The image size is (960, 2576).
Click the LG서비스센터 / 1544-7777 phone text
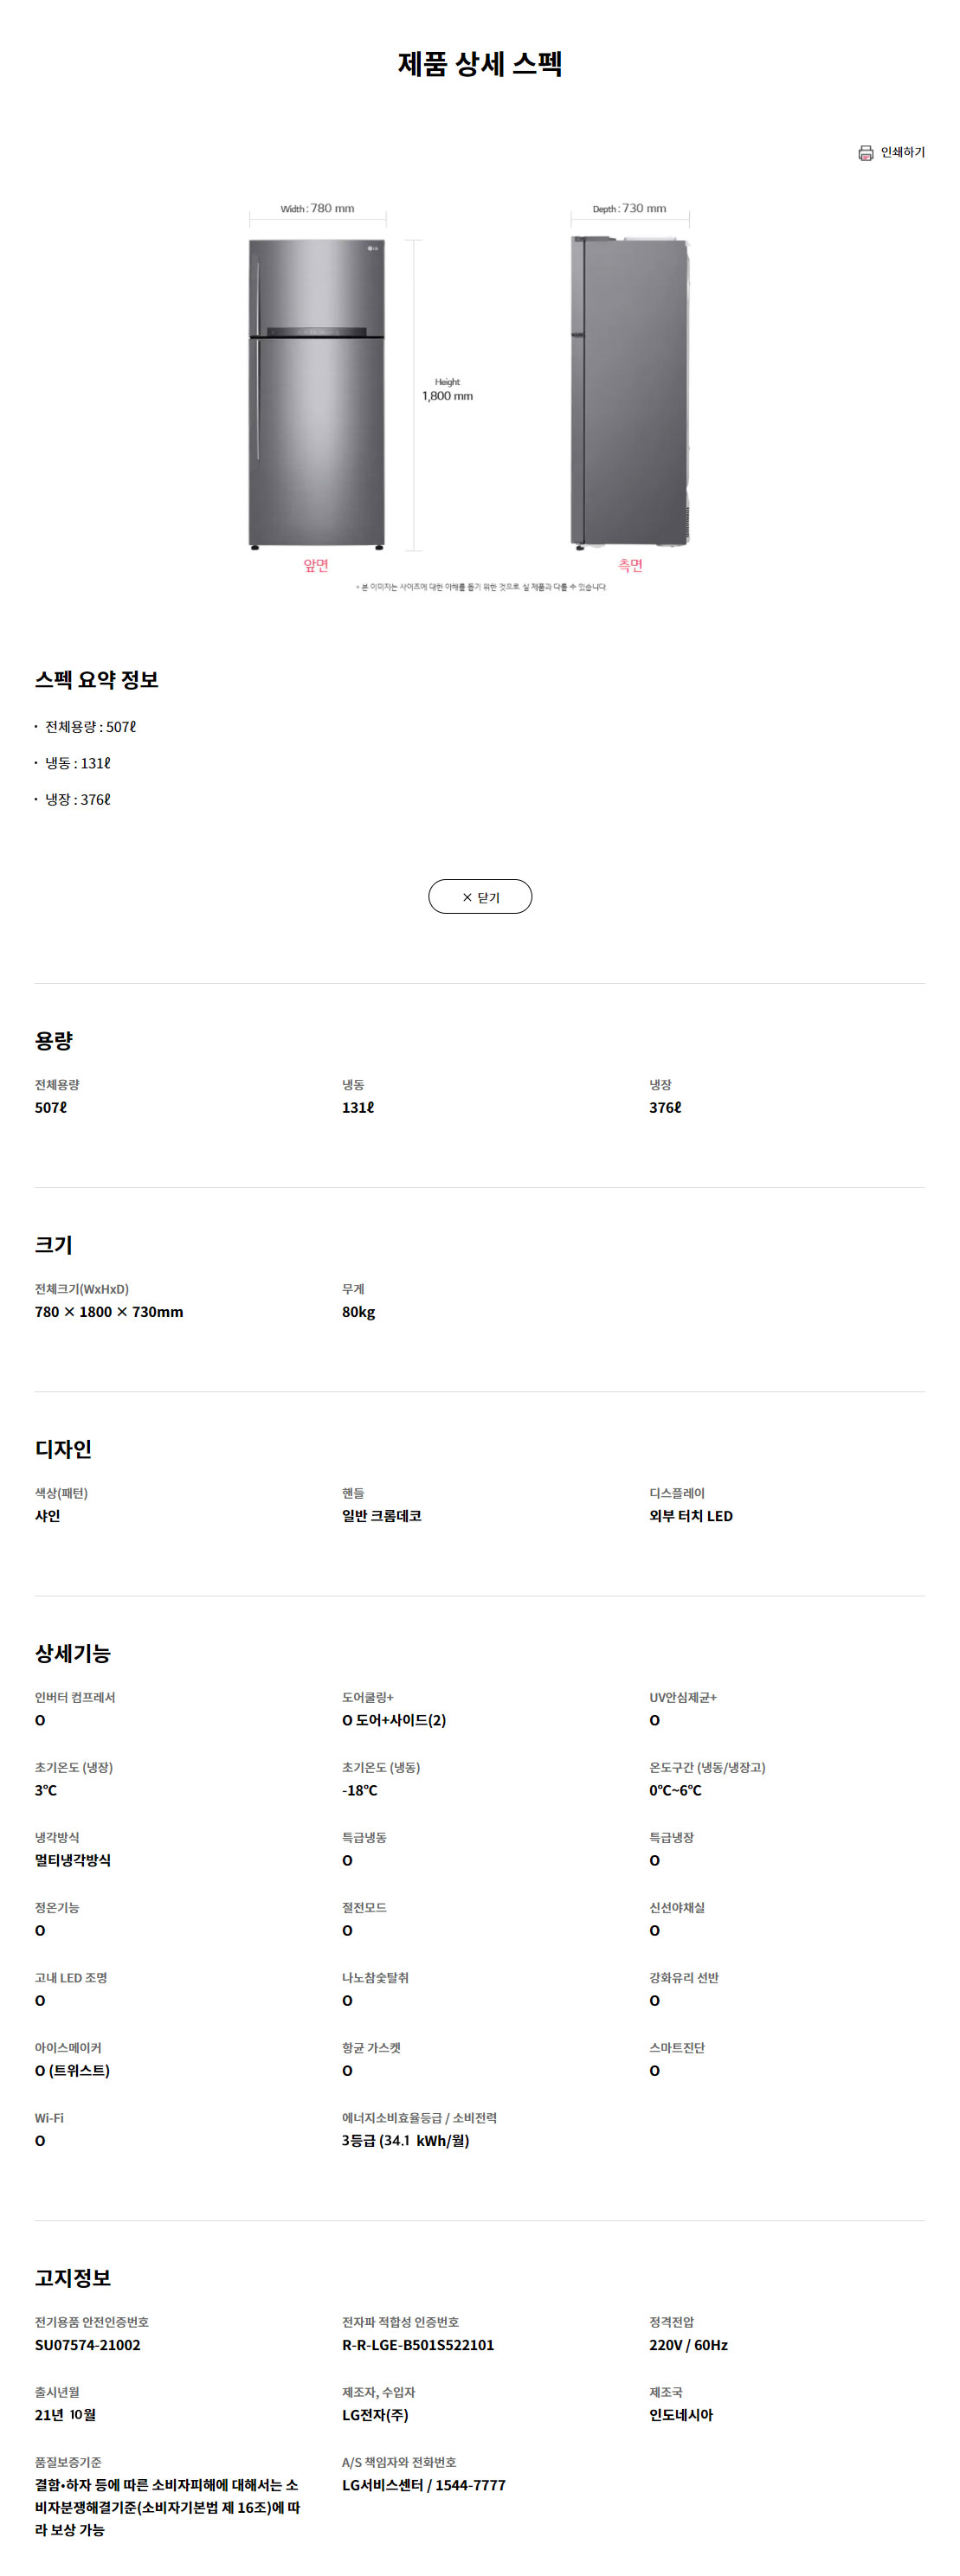tap(424, 2484)
